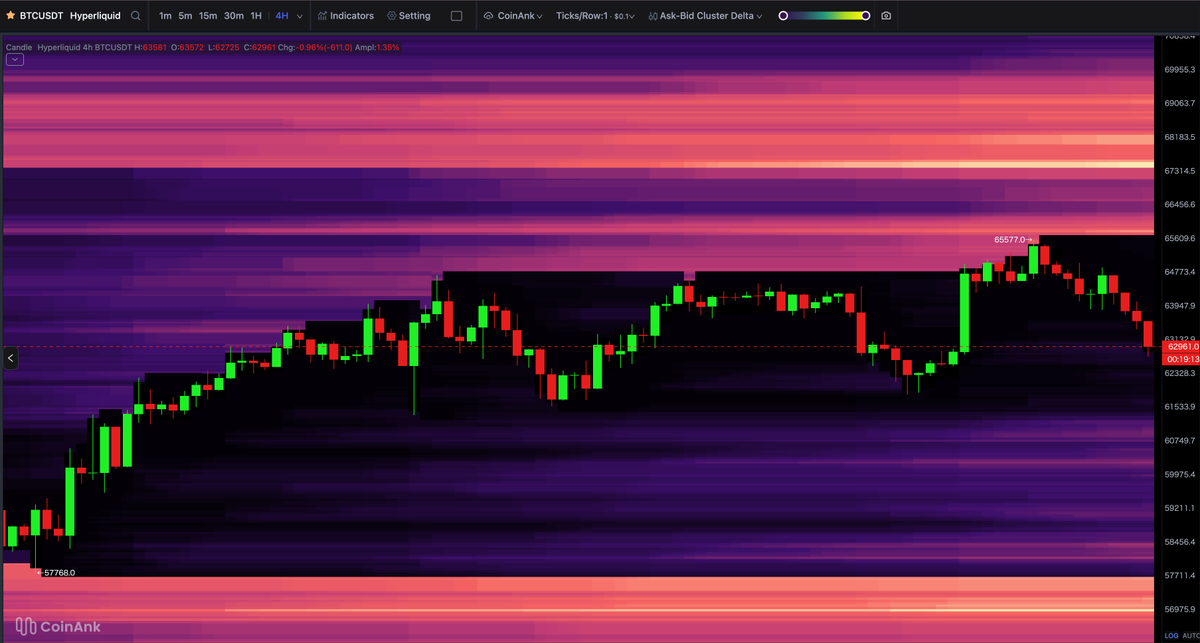Take a chart screenshot with camera icon

[x=886, y=16]
